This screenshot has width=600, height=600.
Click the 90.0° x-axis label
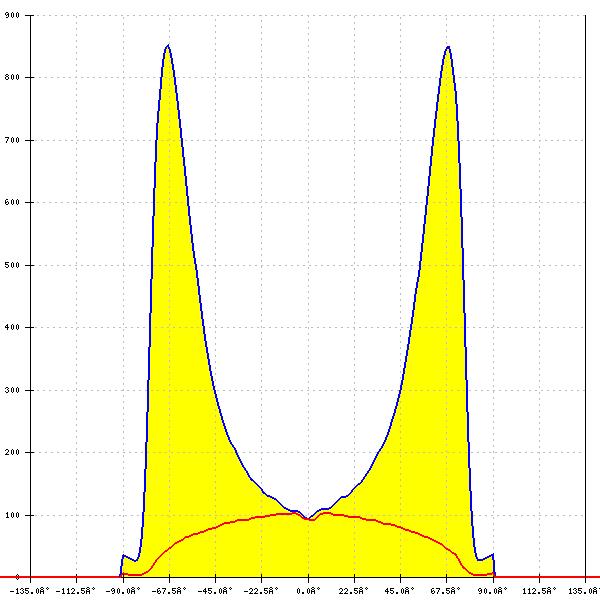[x=493, y=590]
